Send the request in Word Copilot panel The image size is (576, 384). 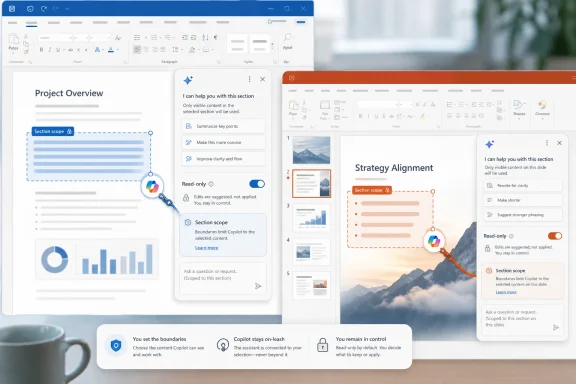coord(258,286)
